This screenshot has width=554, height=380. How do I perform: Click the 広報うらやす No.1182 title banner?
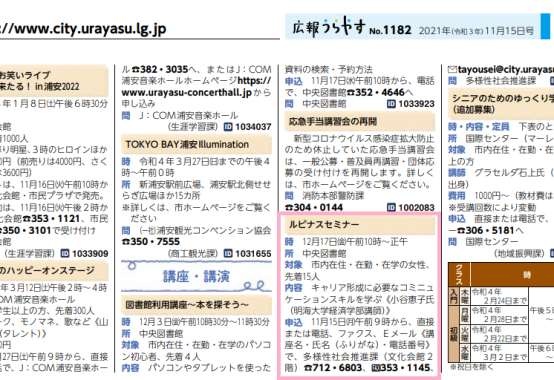(x=413, y=27)
